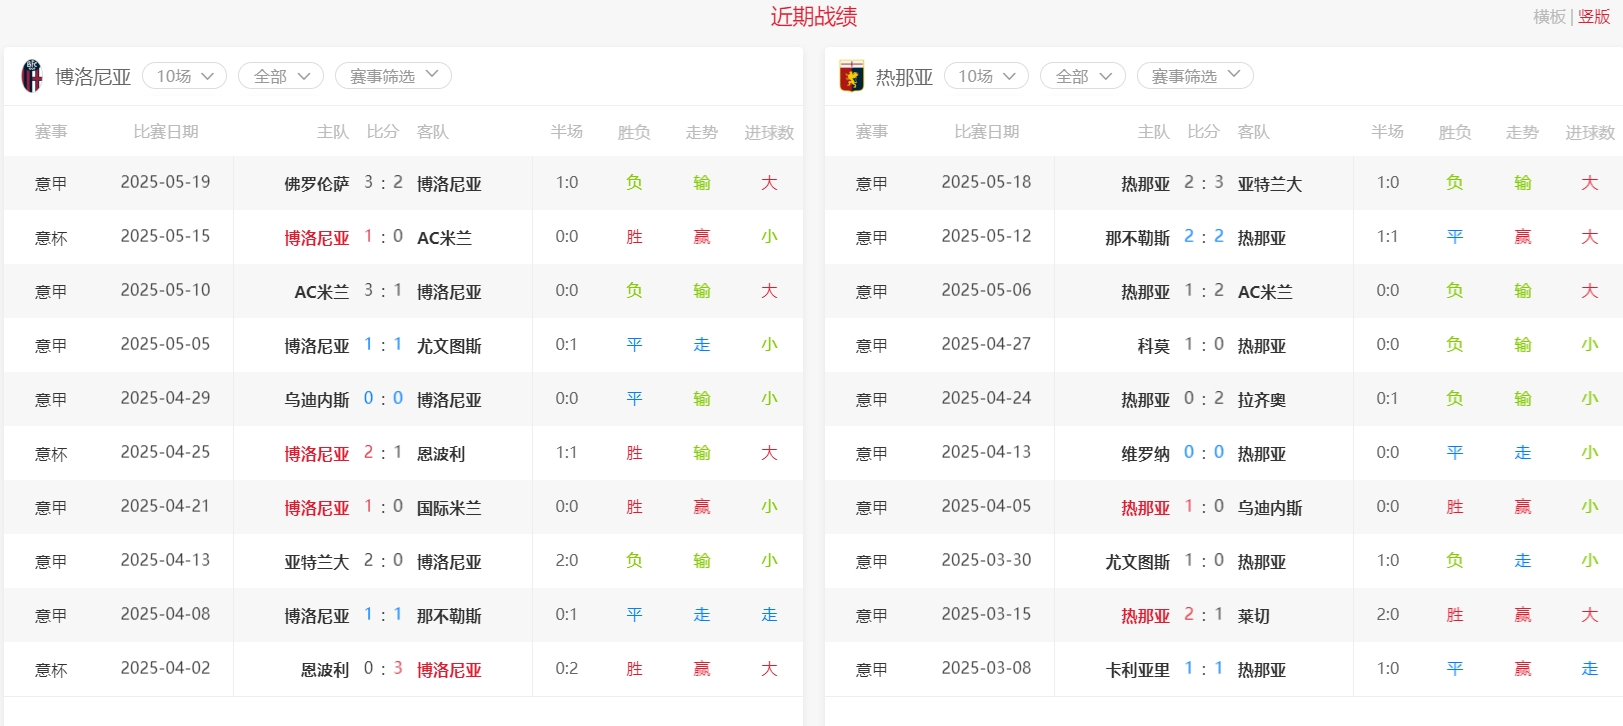Switch to 竖版 vertical layout
The height and width of the screenshot is (726, 1623).
[1594, 17]
